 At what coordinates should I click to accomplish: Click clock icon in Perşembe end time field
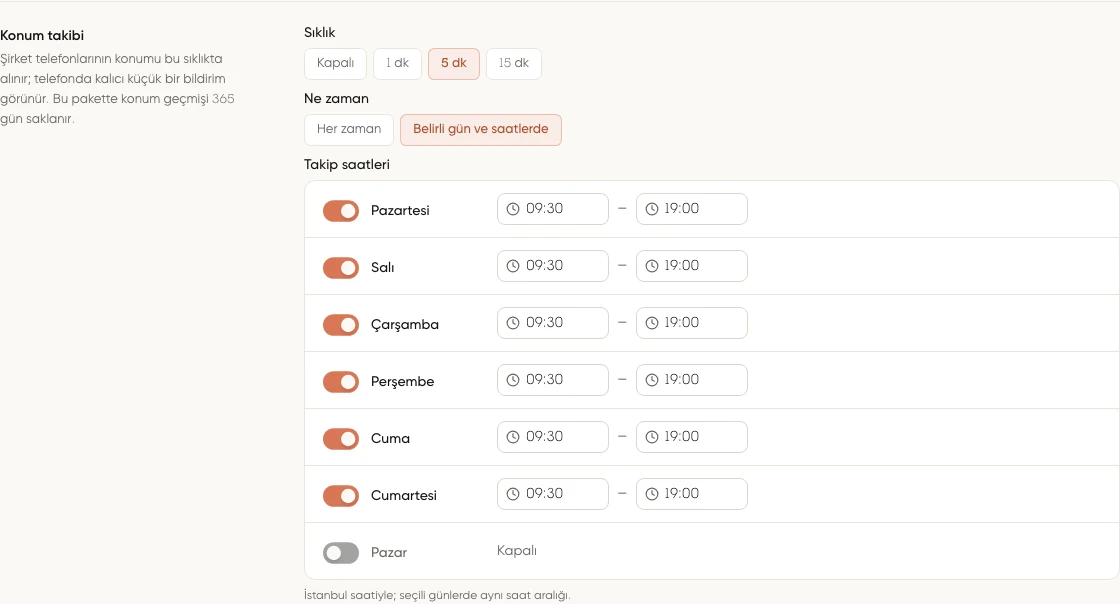(651, 381)
